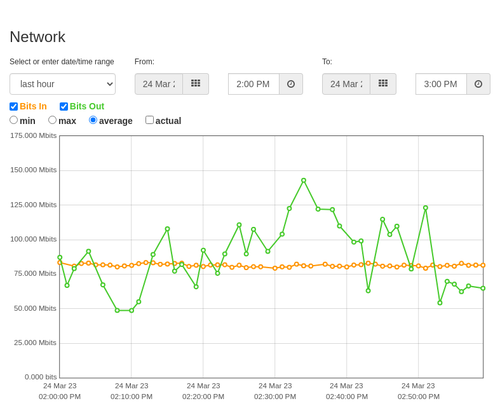Click the 'Select or enter date/time range' label
500x403 pixels.
[62, 62]
